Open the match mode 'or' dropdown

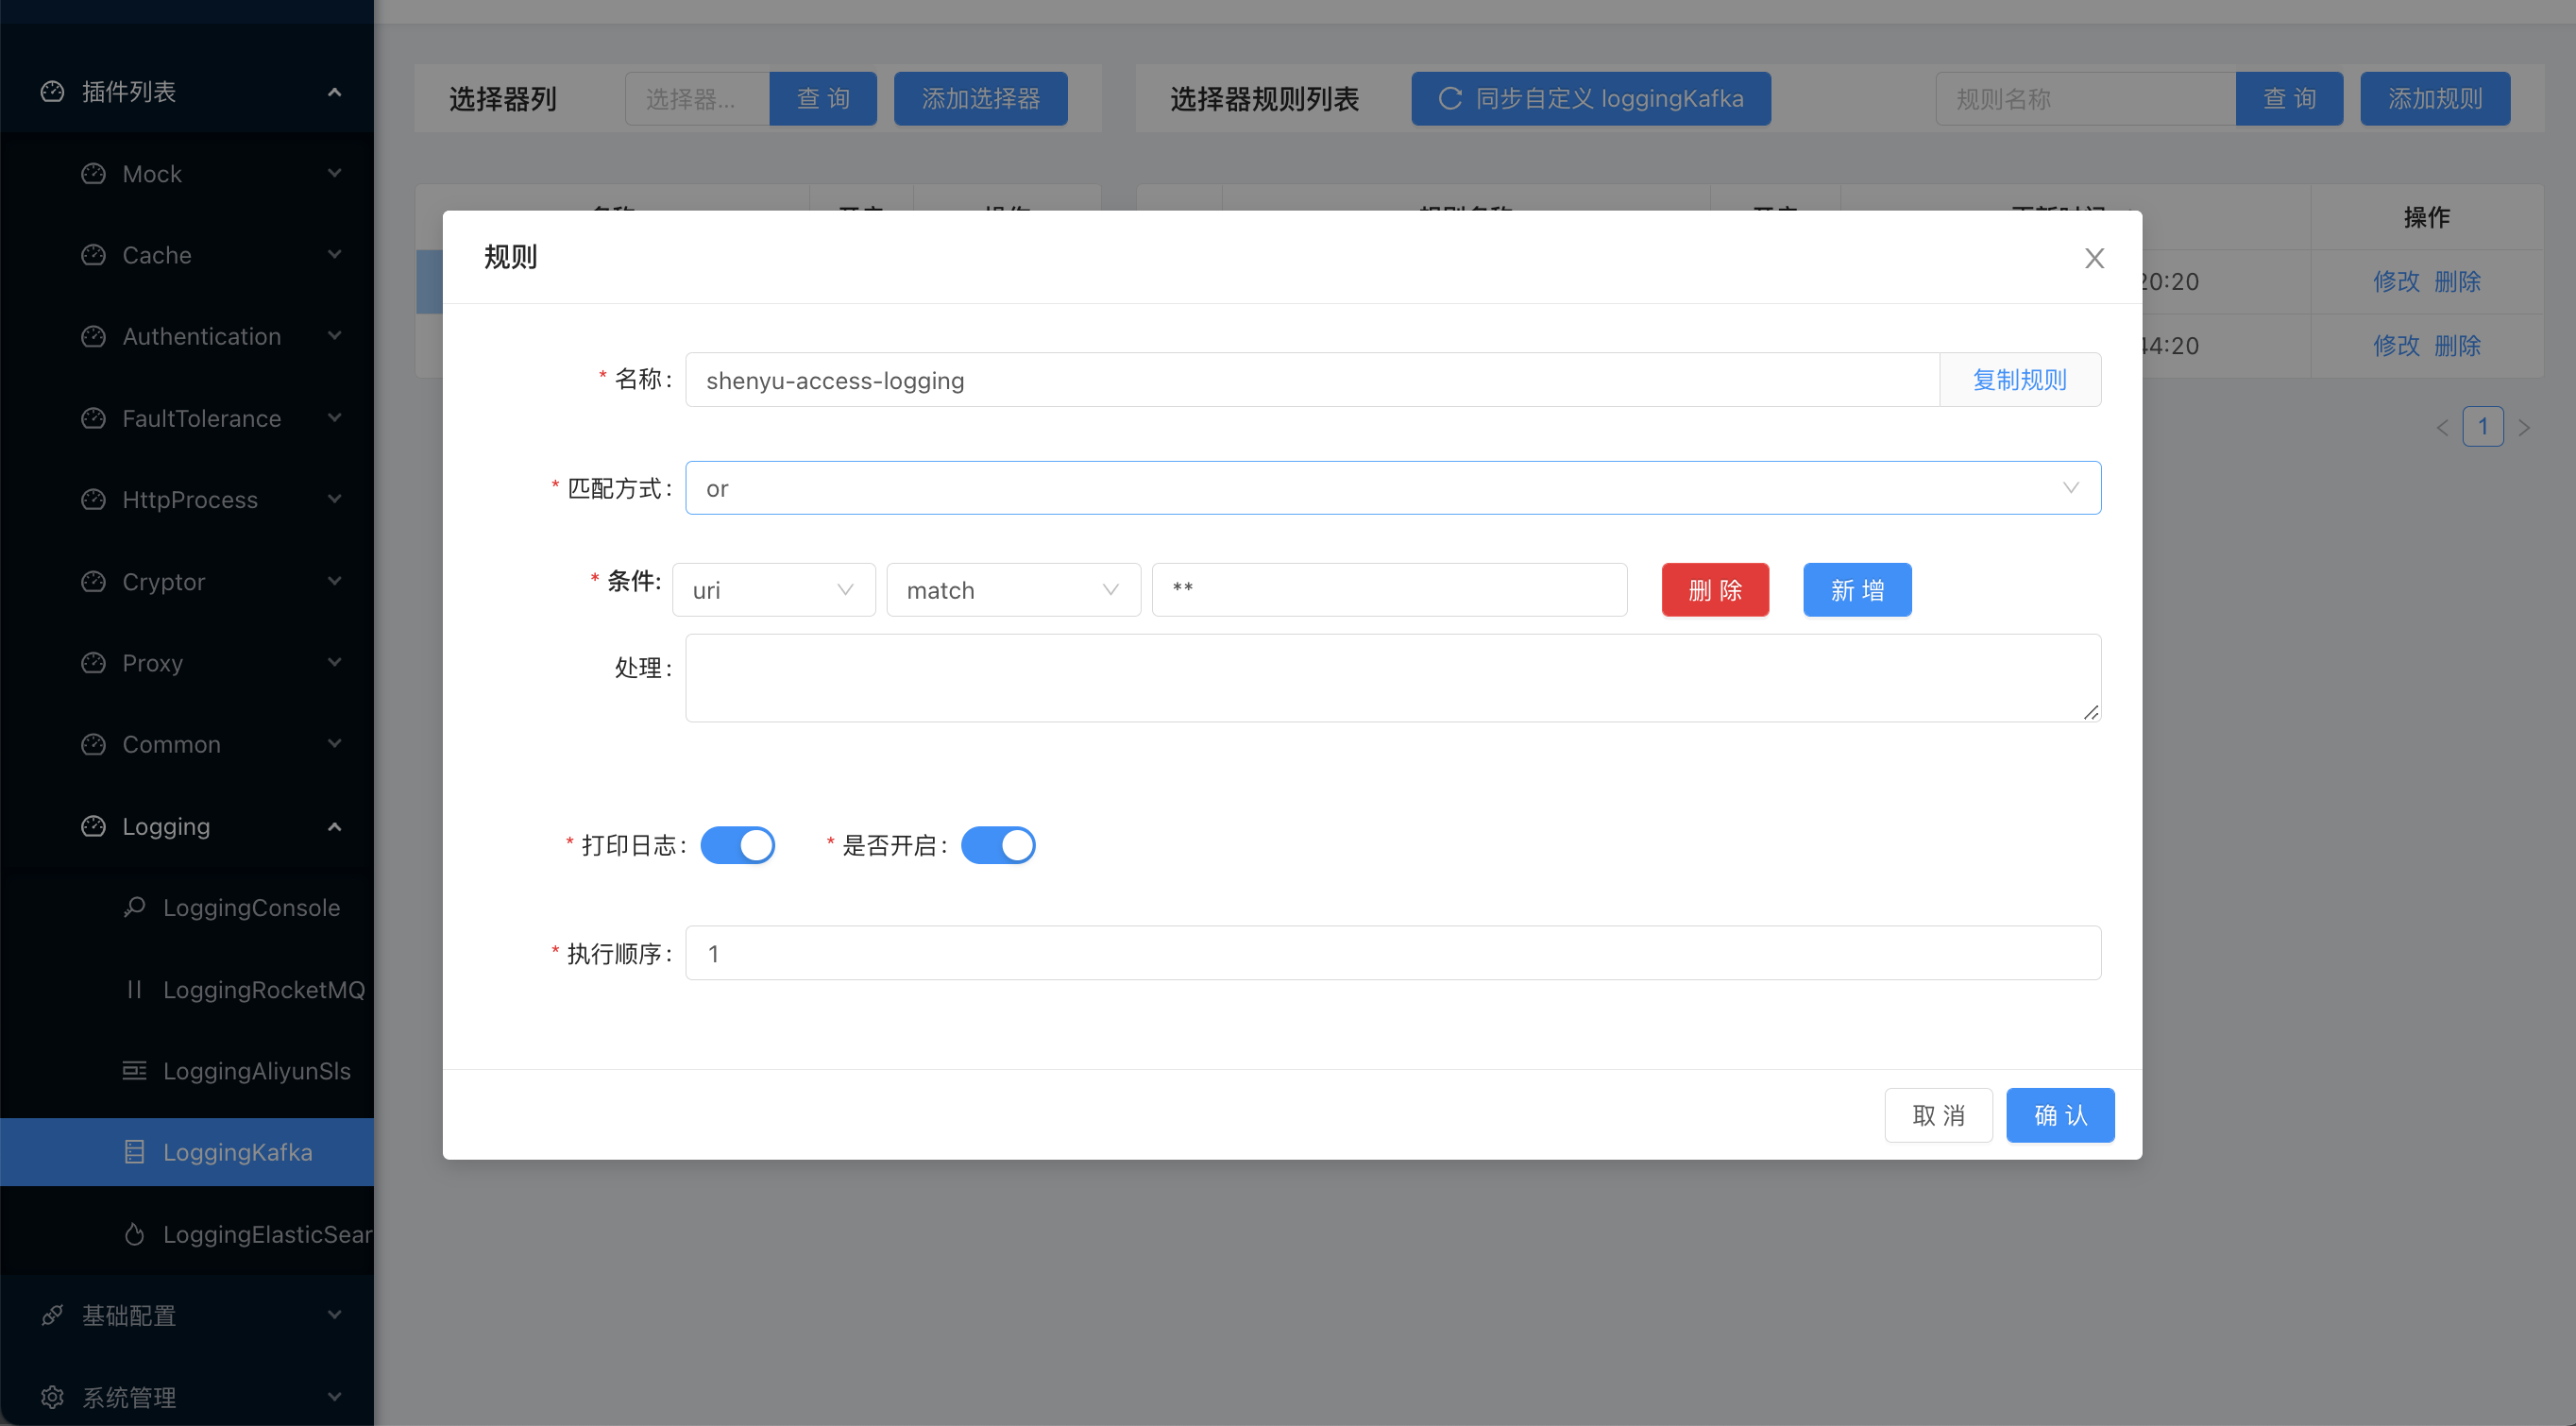point(1392,488)
